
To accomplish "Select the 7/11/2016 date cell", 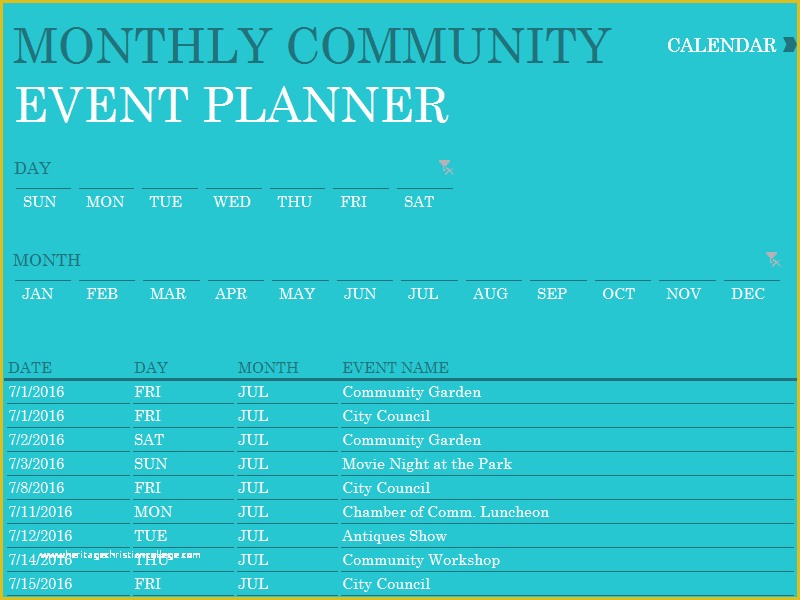I will tap(69, 512).
